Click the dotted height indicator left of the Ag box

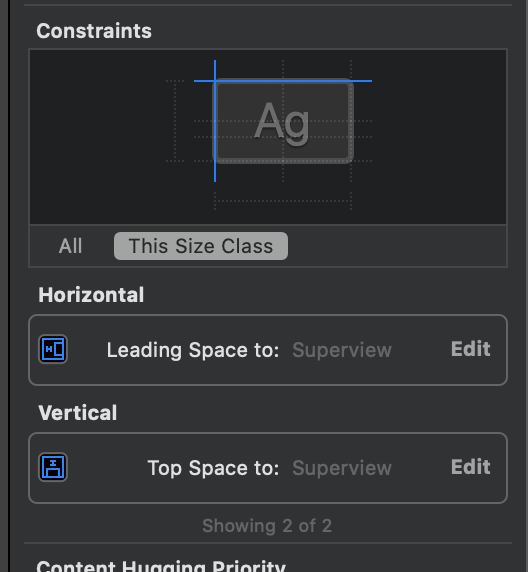(175, 121)
